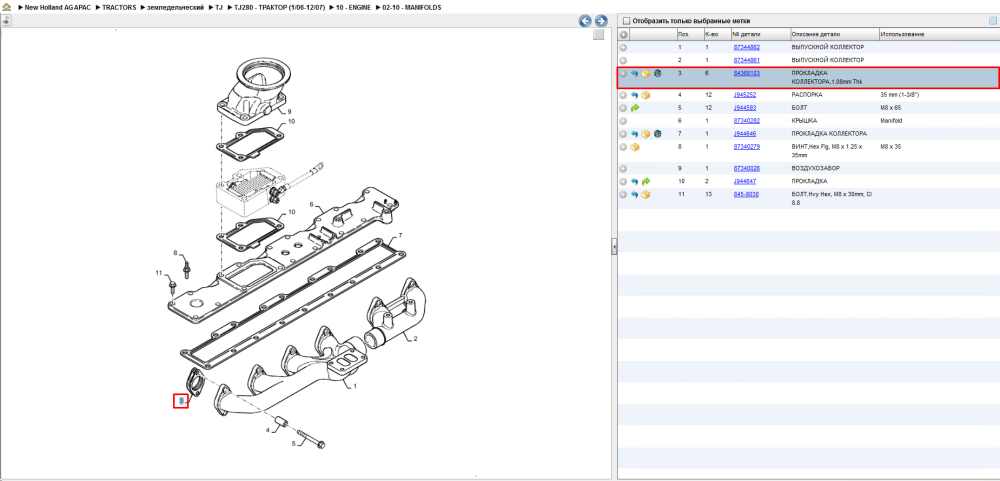This screenshot has width=1000, height=481.
Task: Click the box icon on position 7 row
Action: pos(645,134)
